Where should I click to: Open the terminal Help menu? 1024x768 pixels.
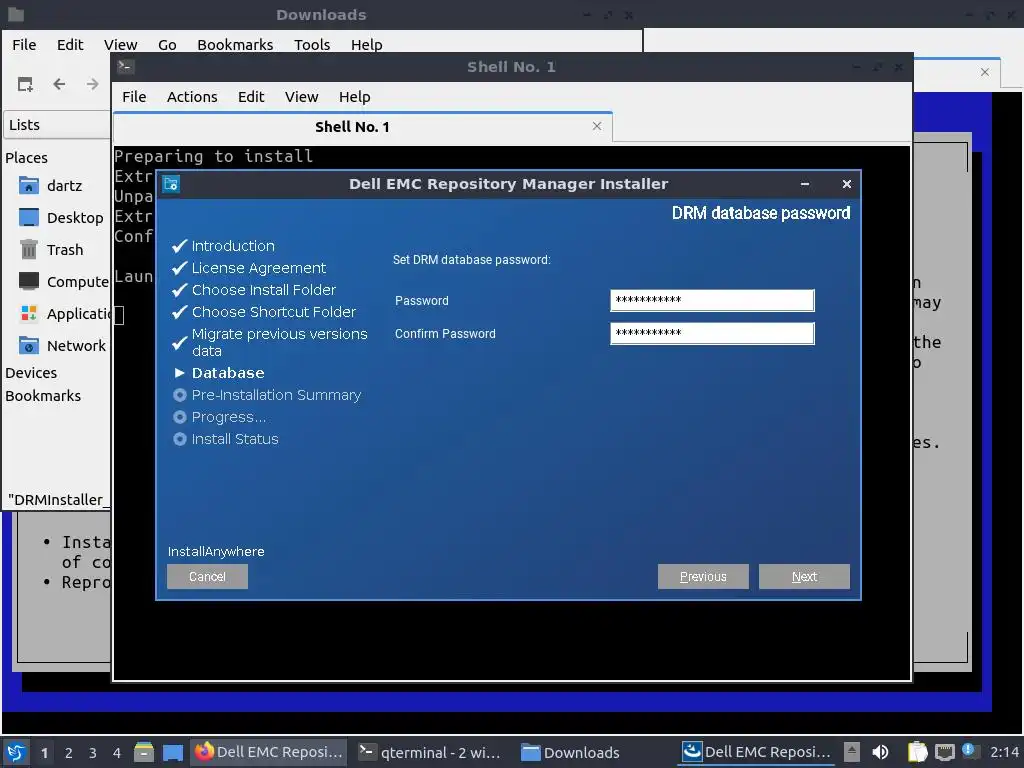pyautogui.click(x=355, y=97)
